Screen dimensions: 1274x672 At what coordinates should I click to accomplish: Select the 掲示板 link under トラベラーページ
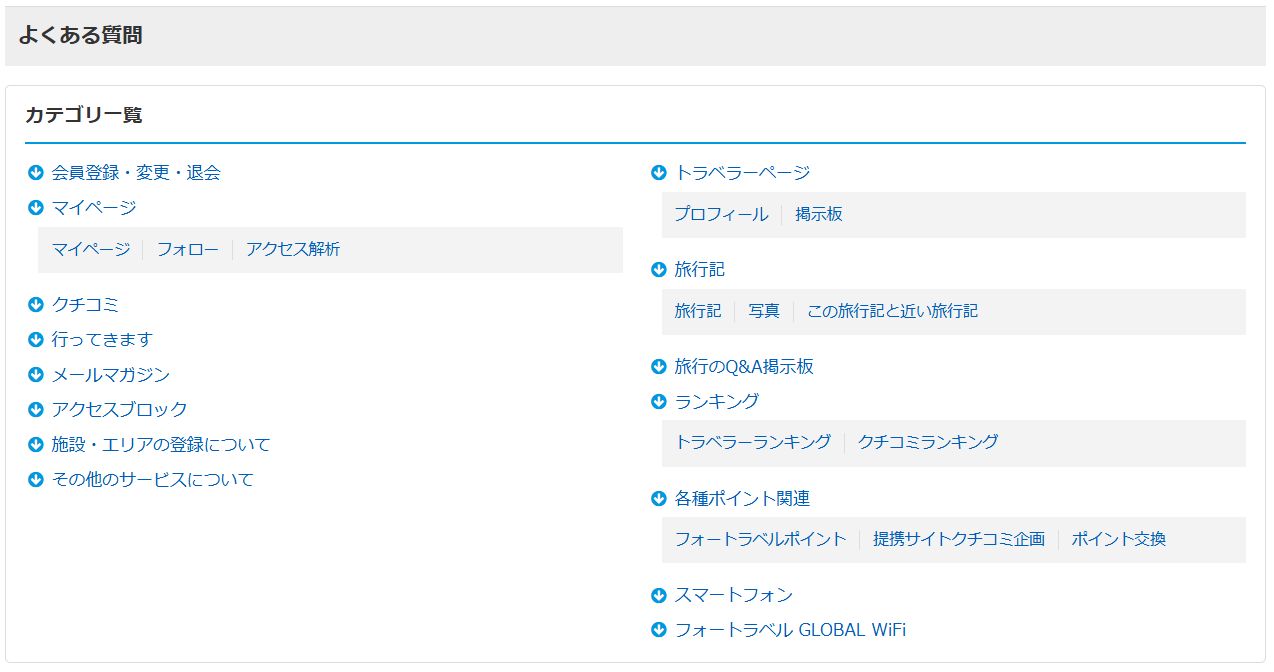pos(819,215)
